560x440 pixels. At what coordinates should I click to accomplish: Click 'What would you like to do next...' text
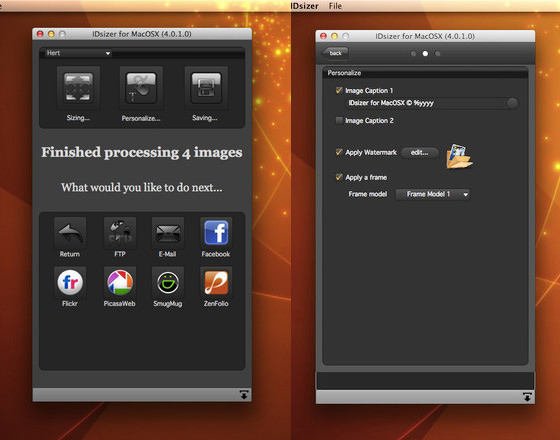click(x=141, y=188)
